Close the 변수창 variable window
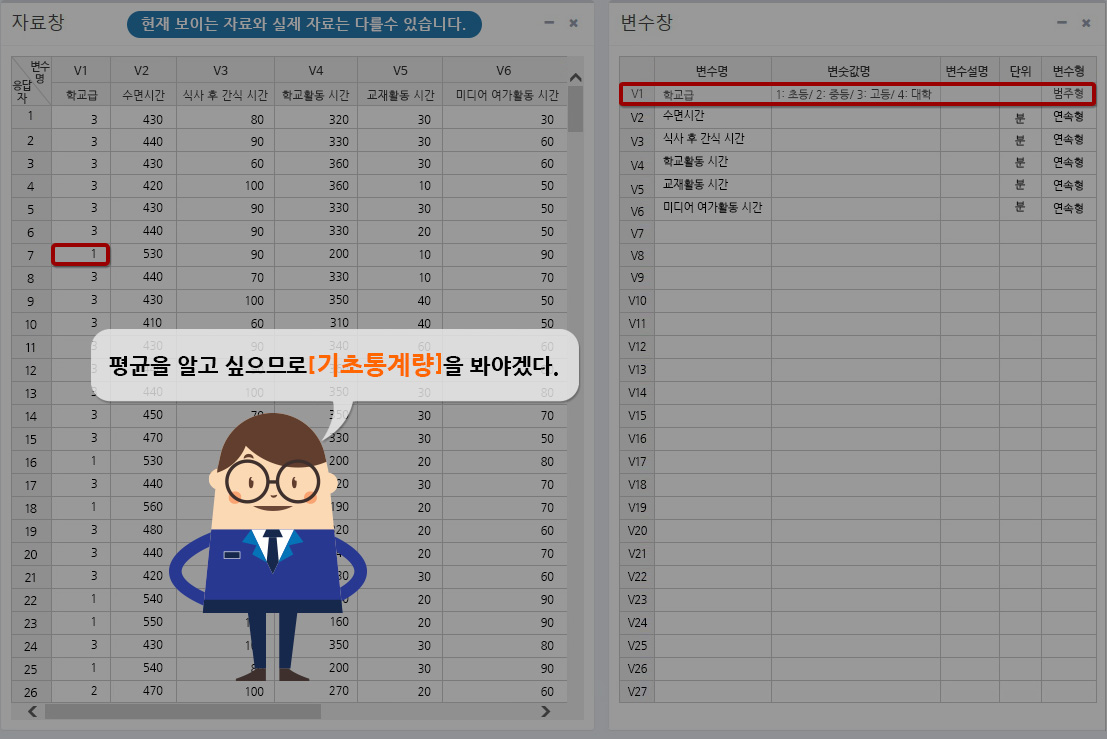Screen dimensions: 1107x739 pos(1086,23)
